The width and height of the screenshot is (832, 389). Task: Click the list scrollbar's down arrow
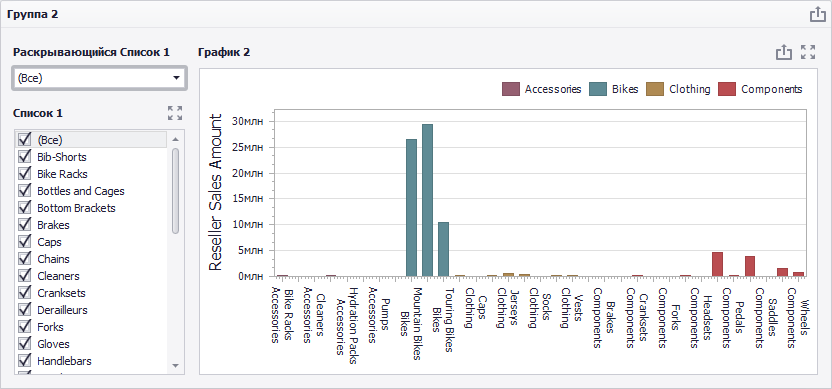(x=176, y=366)
